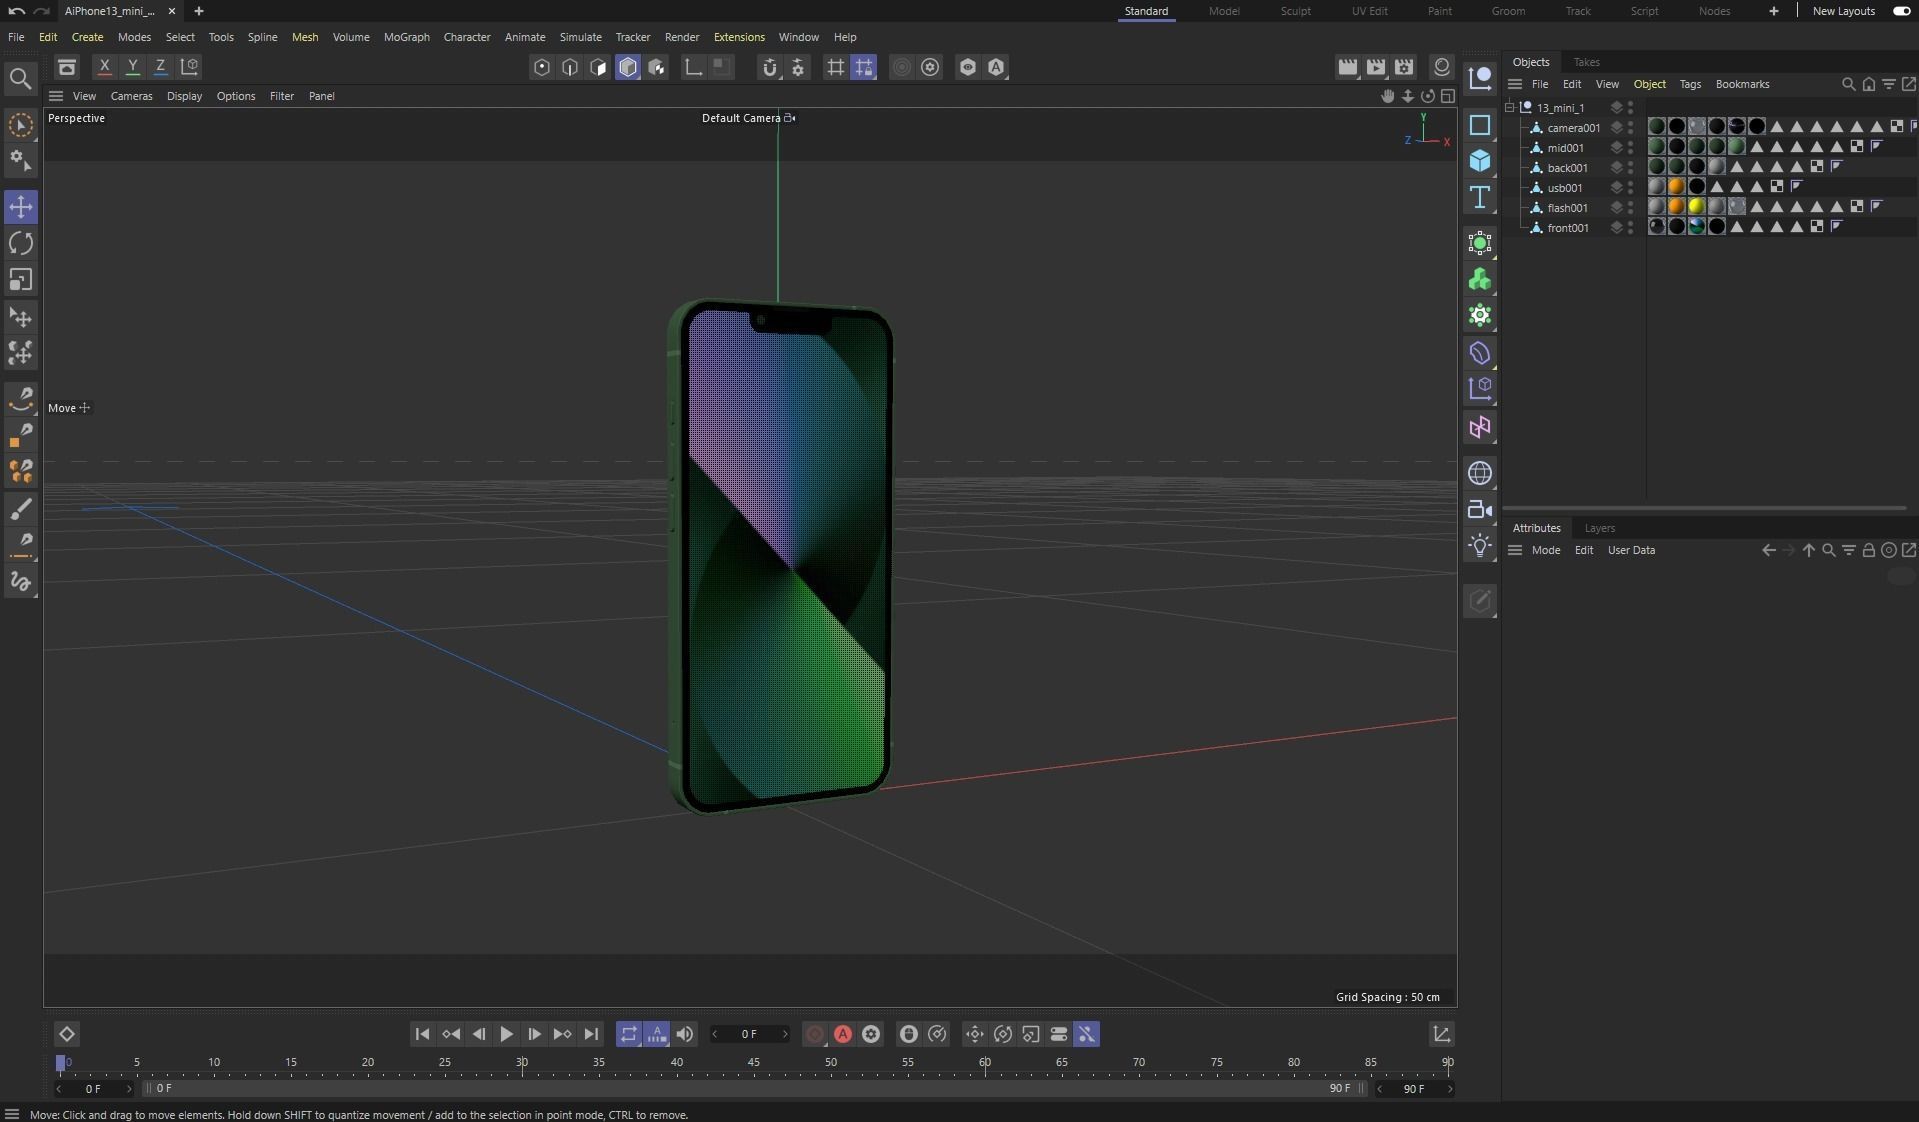
Task: Add a Sky/Floor environment globe object
Action: coord(1480,473)
